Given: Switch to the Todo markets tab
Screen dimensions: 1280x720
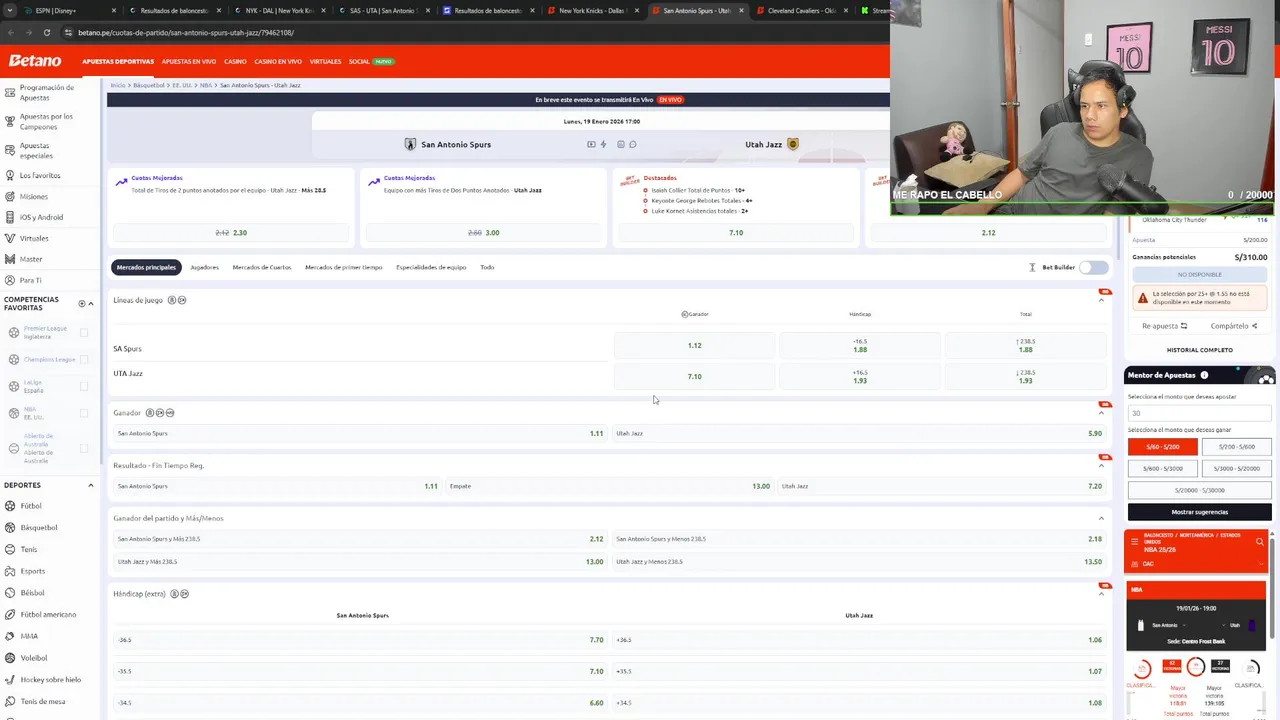Looking at the screenshot, I should 487,267.
